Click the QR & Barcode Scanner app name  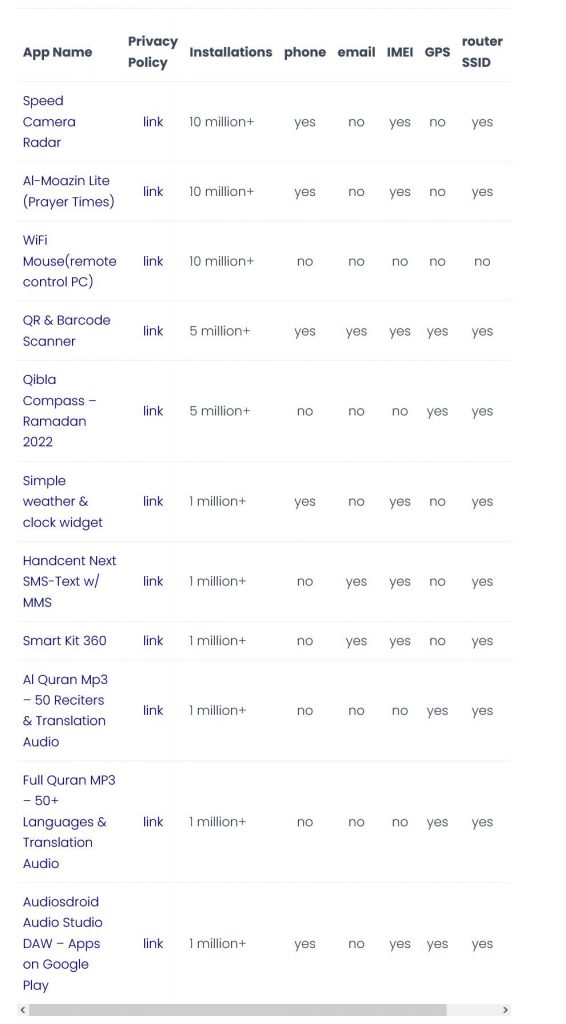(67, 330)
